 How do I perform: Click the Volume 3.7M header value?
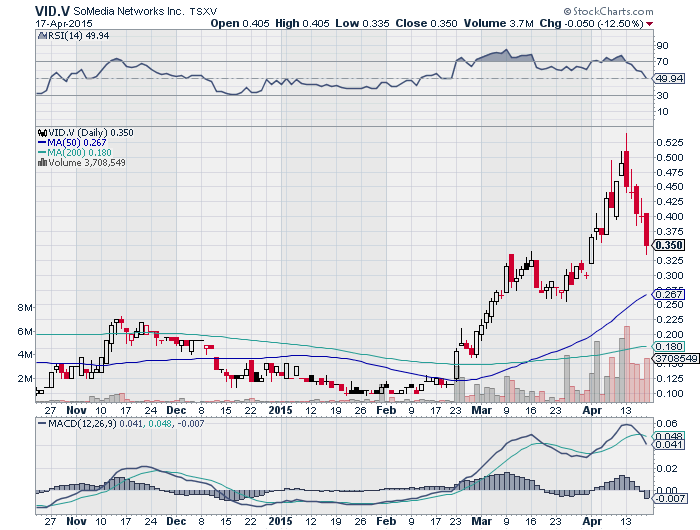[x=529, y=22]
